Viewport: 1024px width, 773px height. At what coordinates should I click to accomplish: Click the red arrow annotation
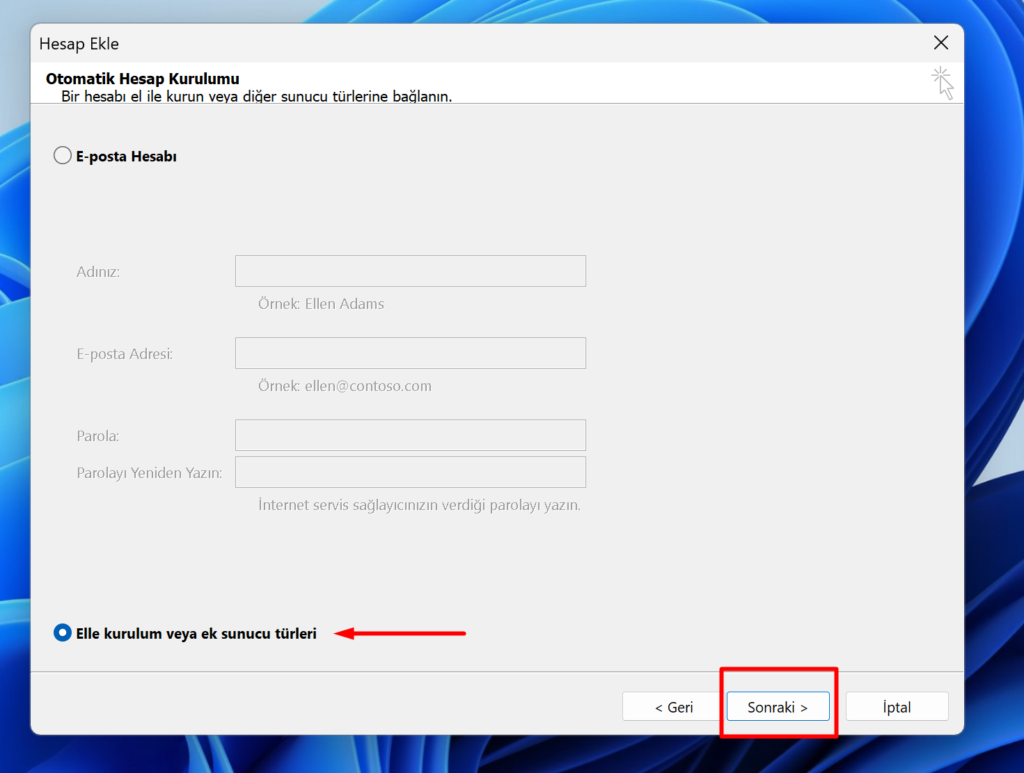400,633
